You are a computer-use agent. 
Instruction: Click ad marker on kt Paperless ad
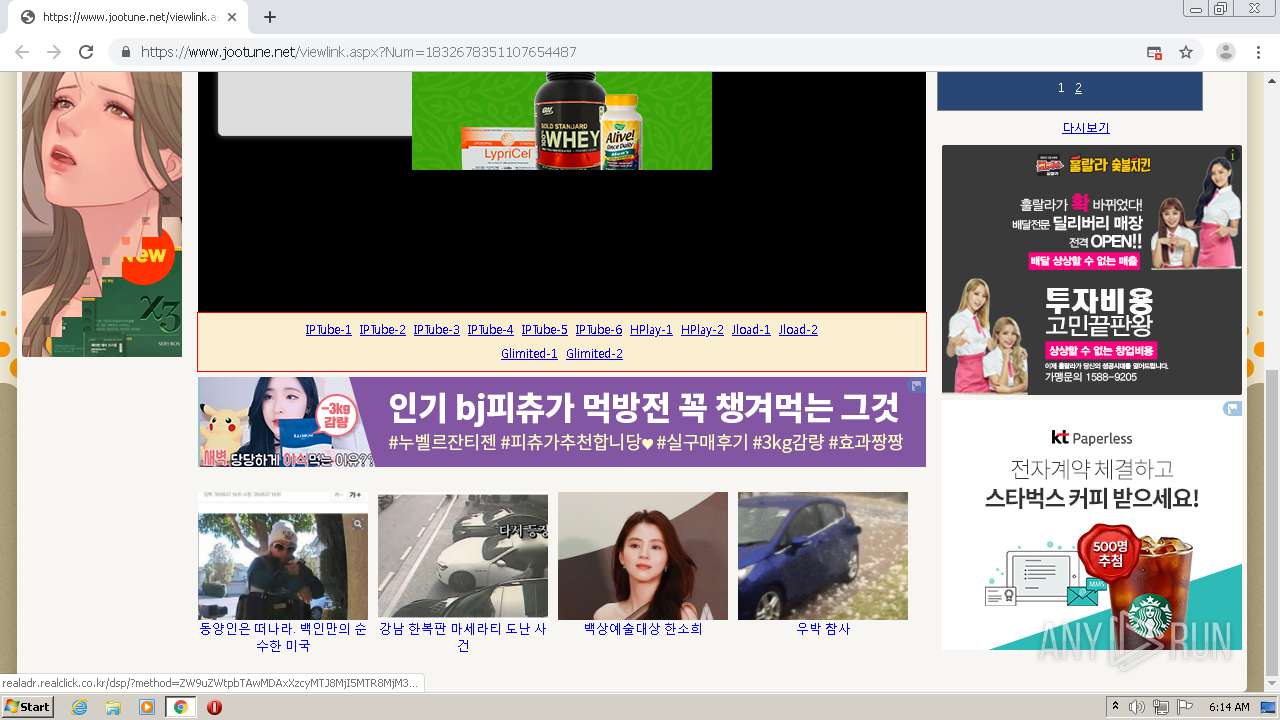click(x=1233, y=408)
